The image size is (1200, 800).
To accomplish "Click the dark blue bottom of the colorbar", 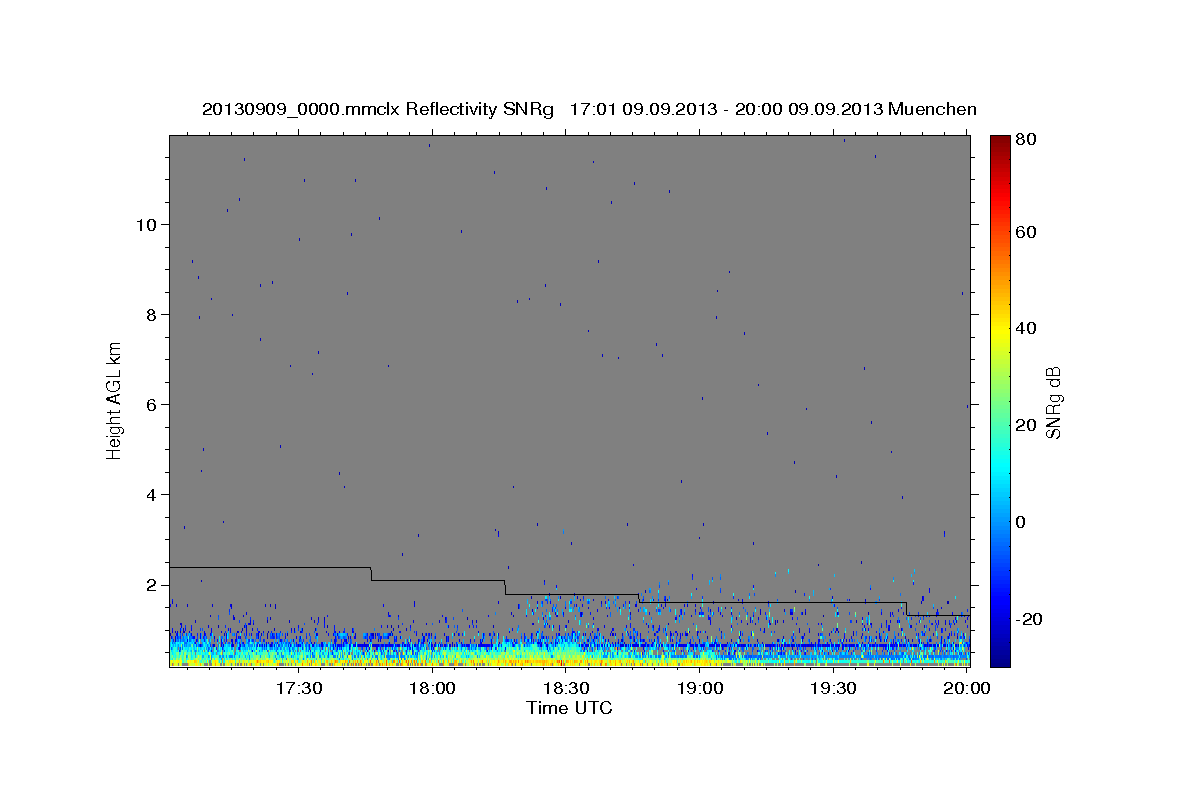I will pos(1000,658).
